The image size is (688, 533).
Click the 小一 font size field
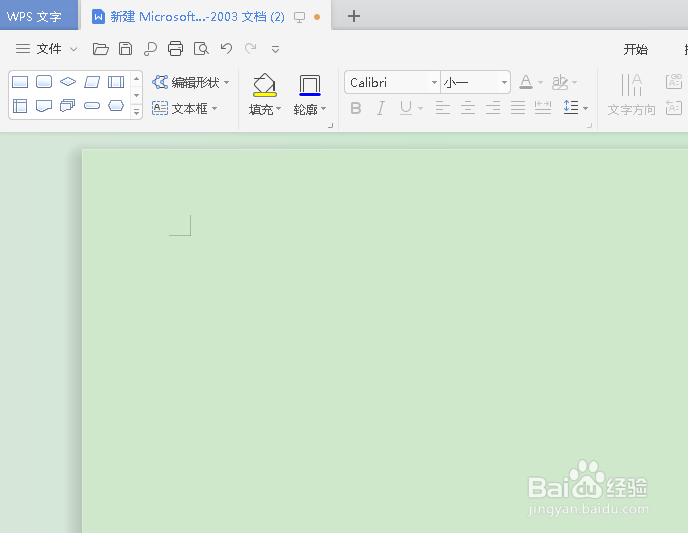(x=470, y=82)
